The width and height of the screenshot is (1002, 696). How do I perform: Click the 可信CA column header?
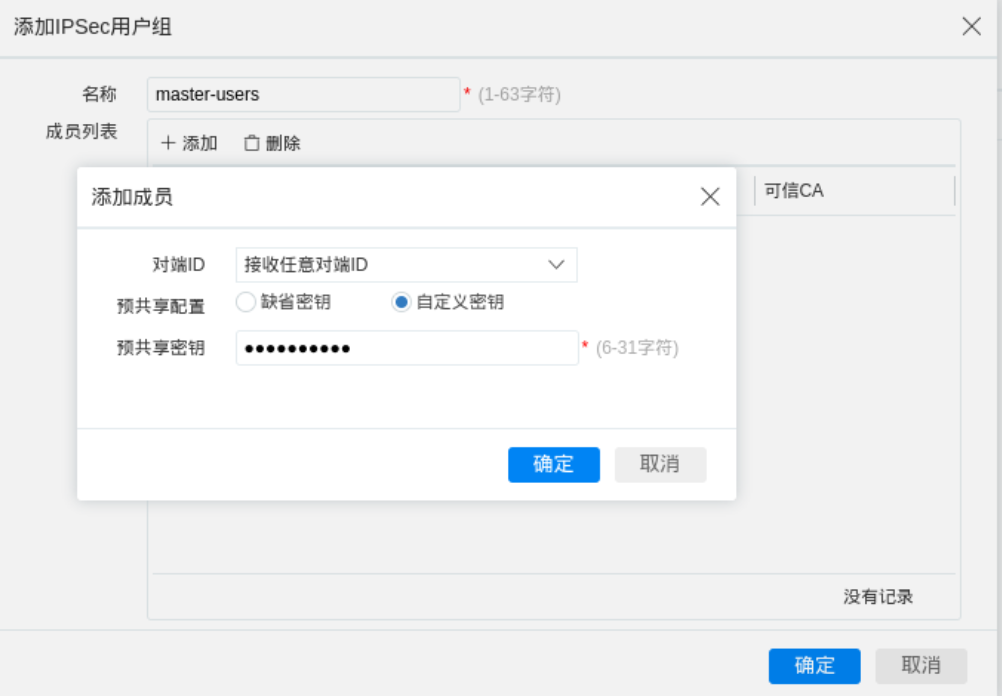coord(794,190)
